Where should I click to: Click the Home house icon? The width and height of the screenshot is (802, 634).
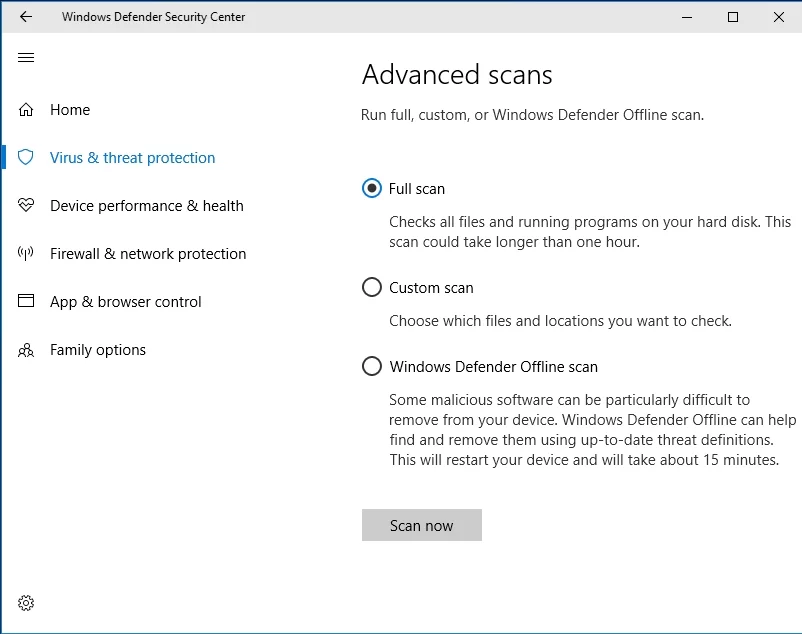pos(26,110)
